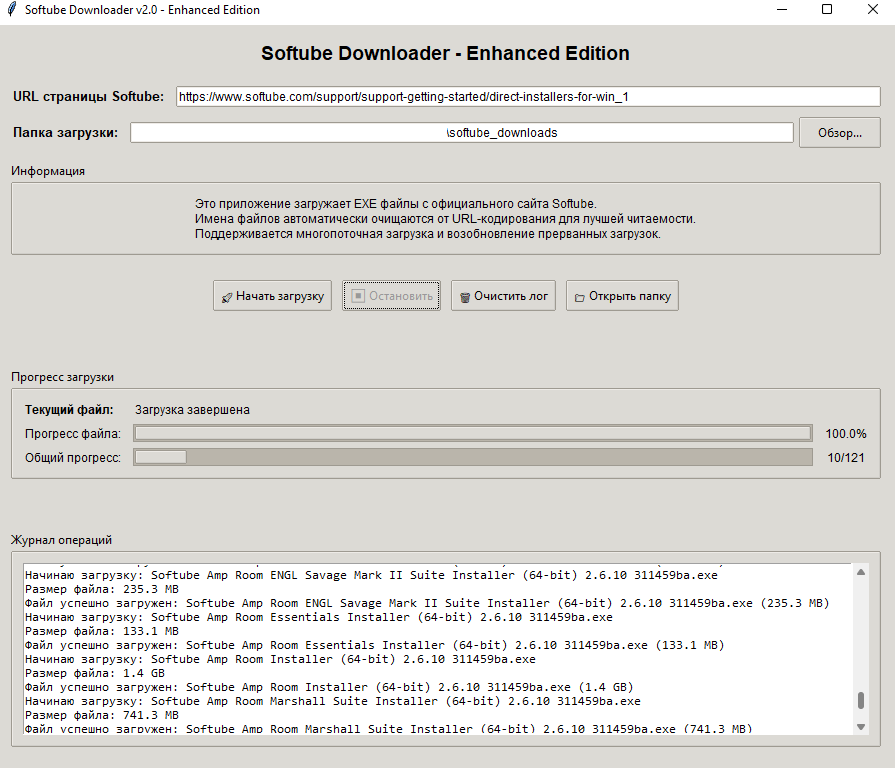Click the Прогресс загрузки section label

pos(63,377)
